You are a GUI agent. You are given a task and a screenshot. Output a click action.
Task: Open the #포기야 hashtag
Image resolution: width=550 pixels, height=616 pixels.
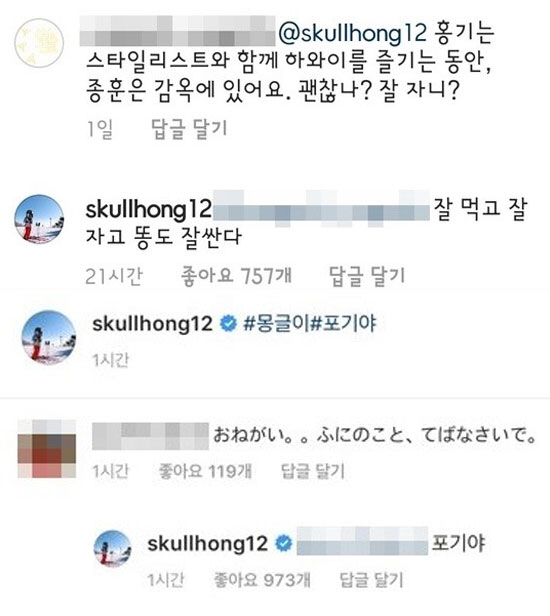[x=343, y=324]
